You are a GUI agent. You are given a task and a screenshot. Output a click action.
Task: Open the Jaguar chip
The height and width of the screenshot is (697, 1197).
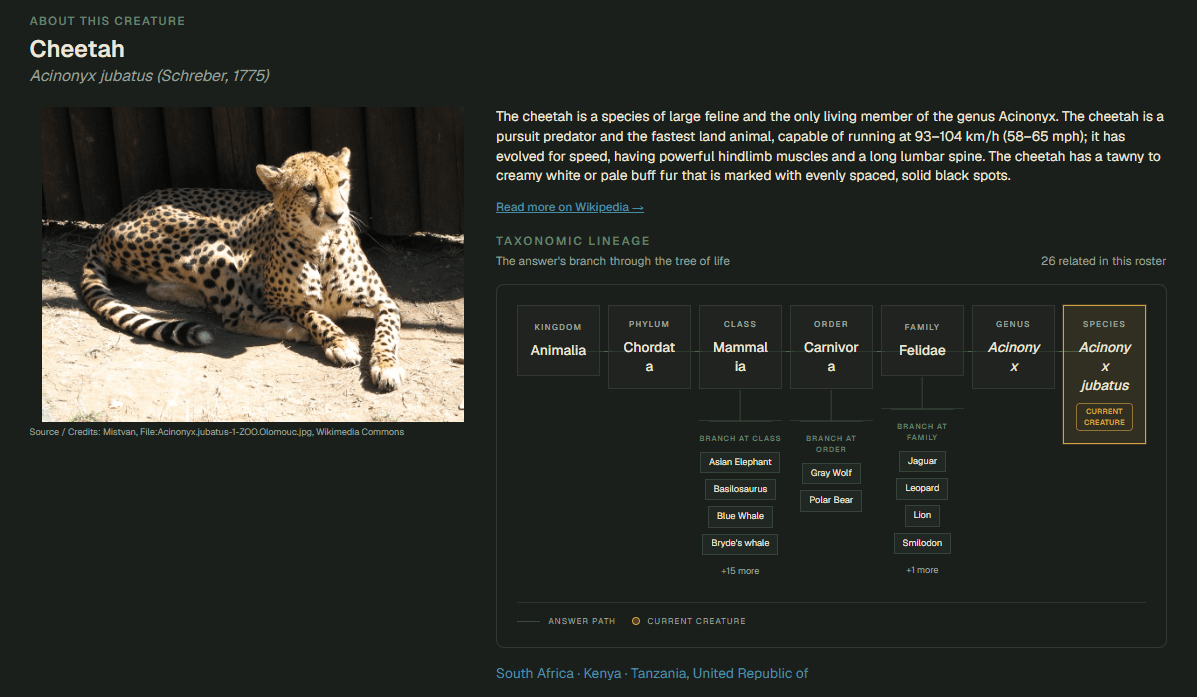(922, 461)
